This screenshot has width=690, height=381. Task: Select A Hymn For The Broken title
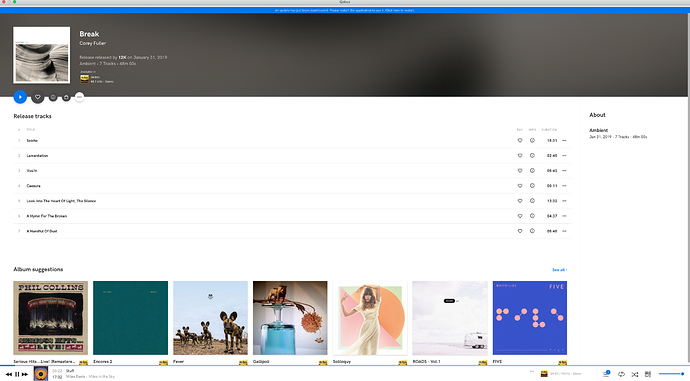[47, 216]
